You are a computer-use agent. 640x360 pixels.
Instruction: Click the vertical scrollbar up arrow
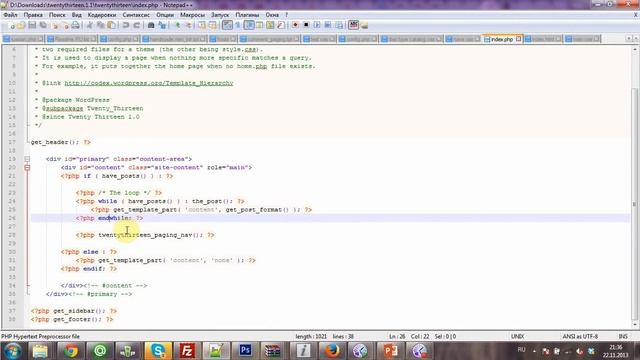click(635, 49)
